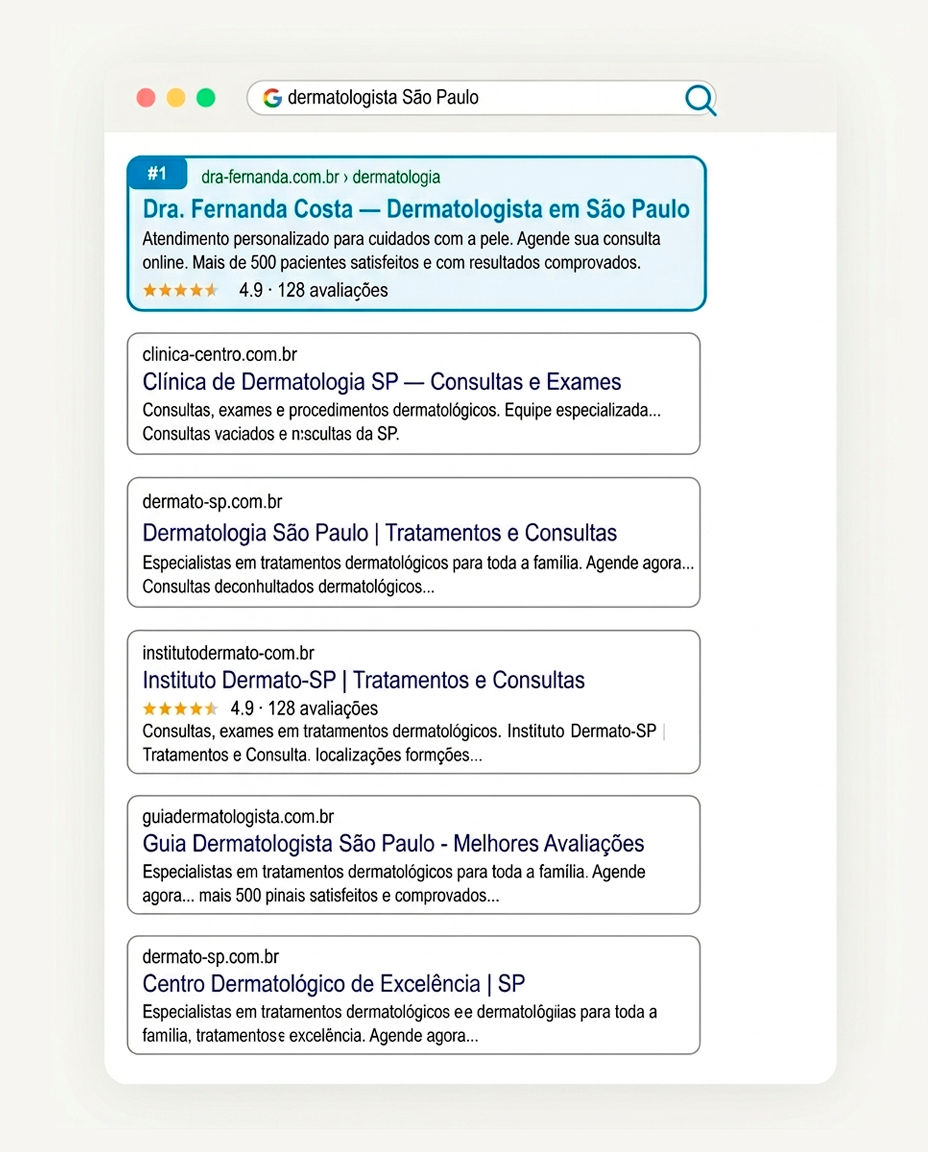Click star rating of Dra. Fernanda Costa result
The image size is (928, 1152).
[x=181, y=290]
